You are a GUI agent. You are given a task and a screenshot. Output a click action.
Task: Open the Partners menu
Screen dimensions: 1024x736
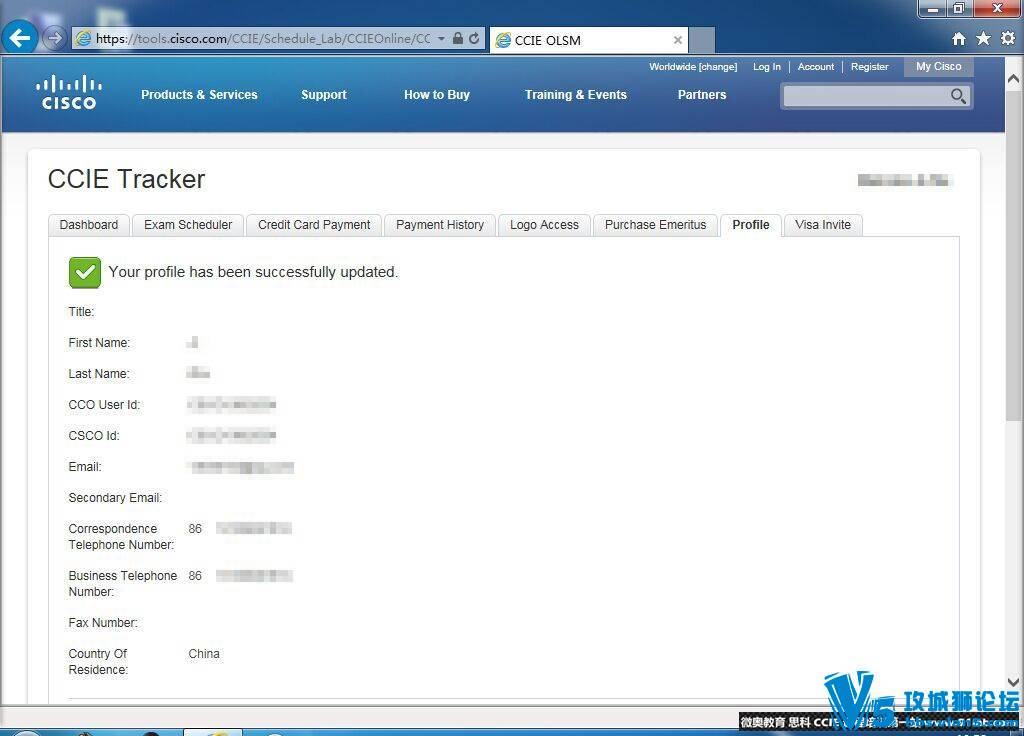[x=702, y=95]
